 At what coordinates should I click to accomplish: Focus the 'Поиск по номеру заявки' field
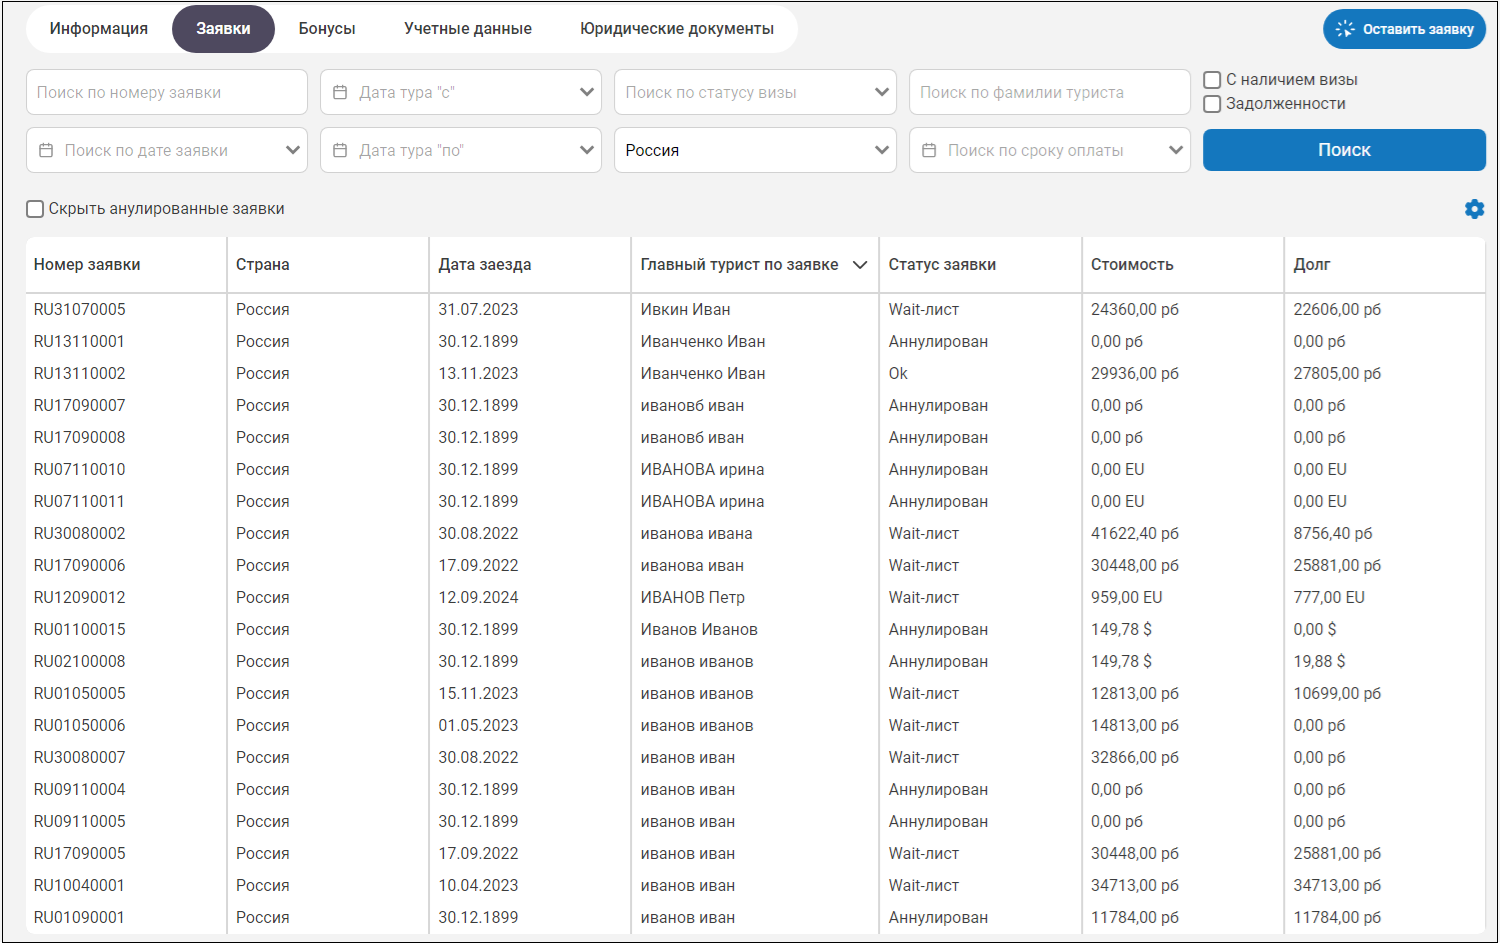tap(166, 92)
